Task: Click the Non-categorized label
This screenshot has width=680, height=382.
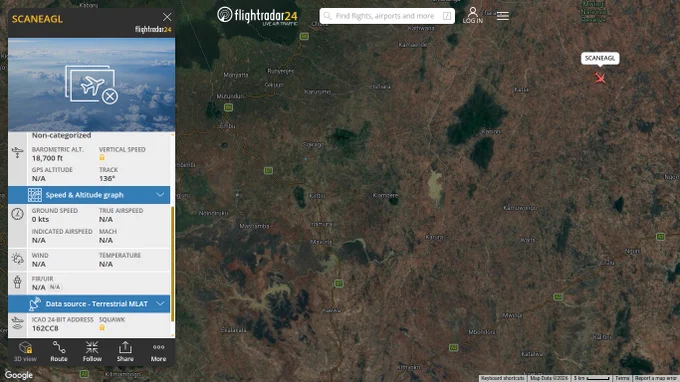Action: click(61, 135)
